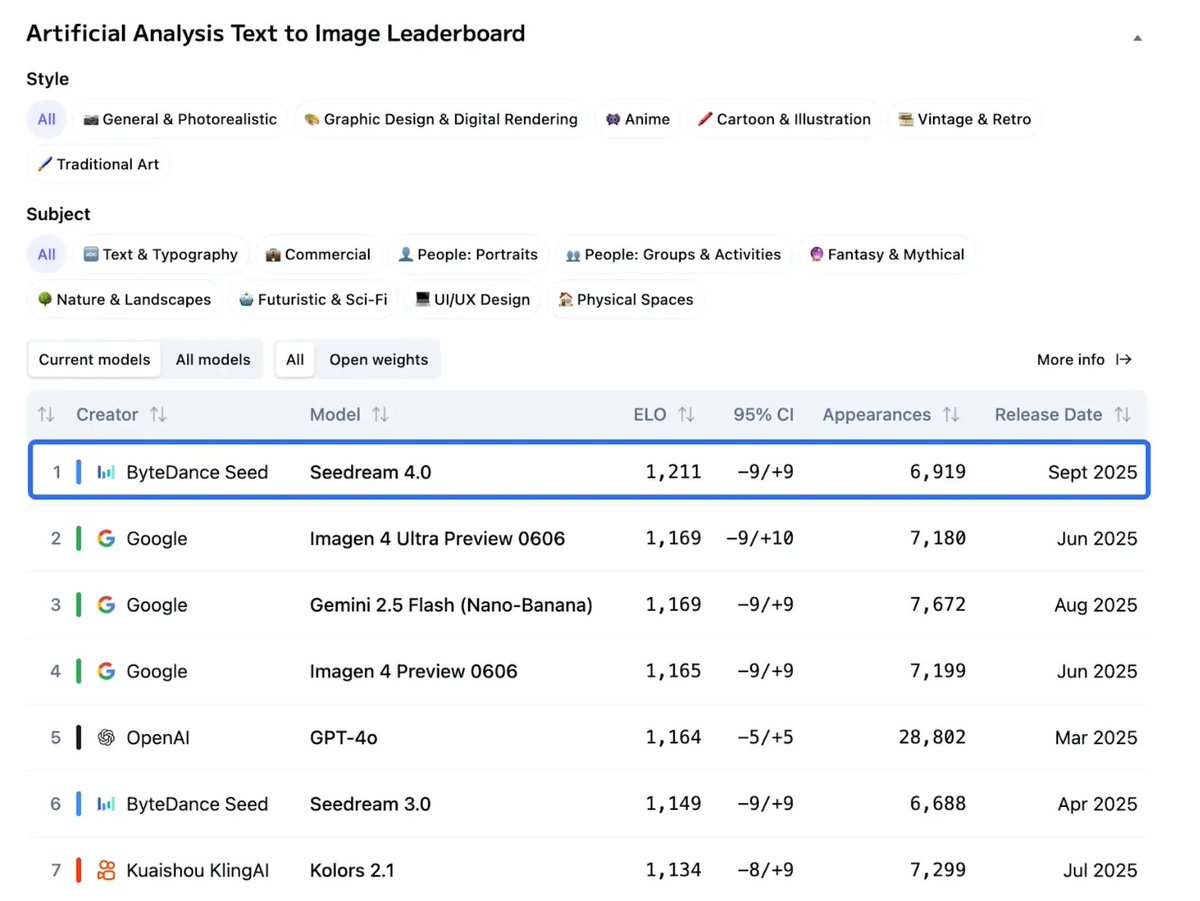Open the More info link
This screenshot has height=901, width=1200.
point(1084,359)
